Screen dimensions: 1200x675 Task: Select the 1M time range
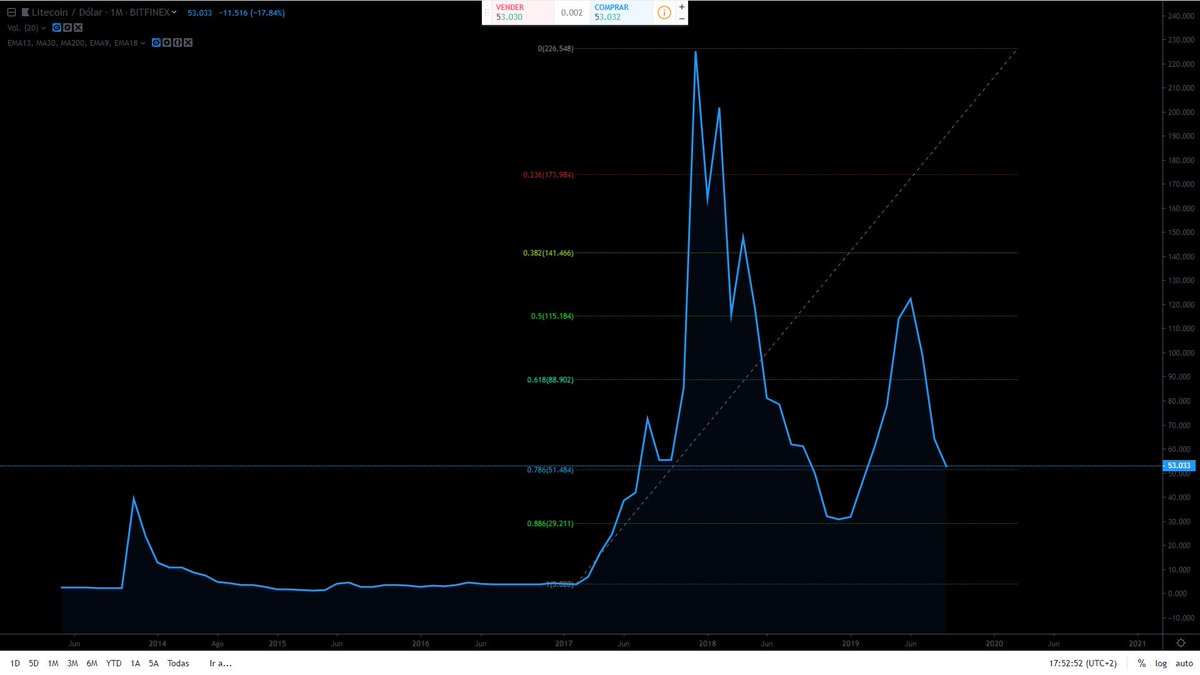(53, 663)
